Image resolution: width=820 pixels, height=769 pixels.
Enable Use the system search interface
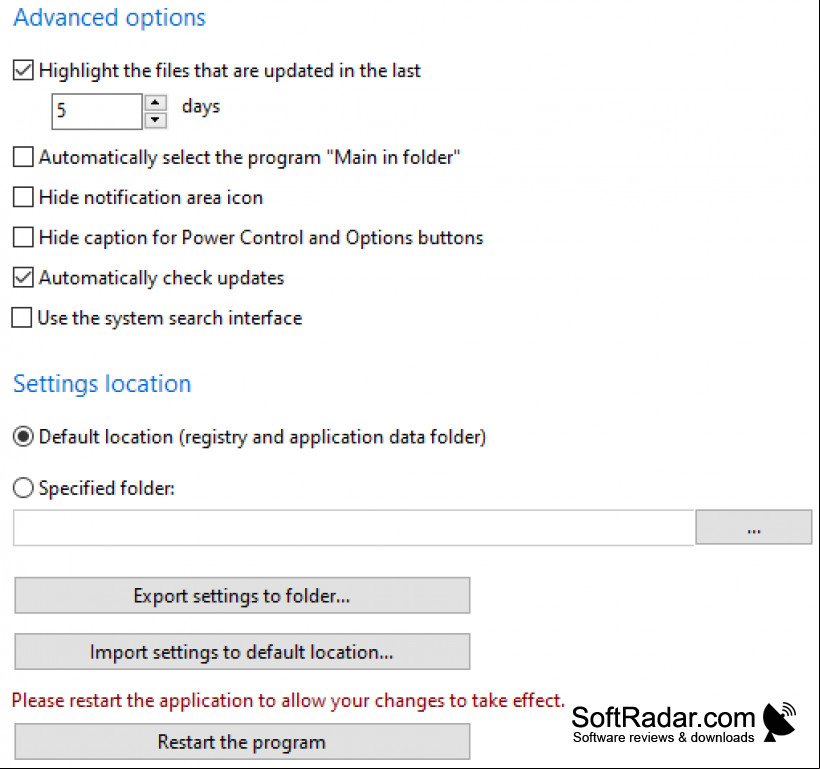click(x=21, y=318)
